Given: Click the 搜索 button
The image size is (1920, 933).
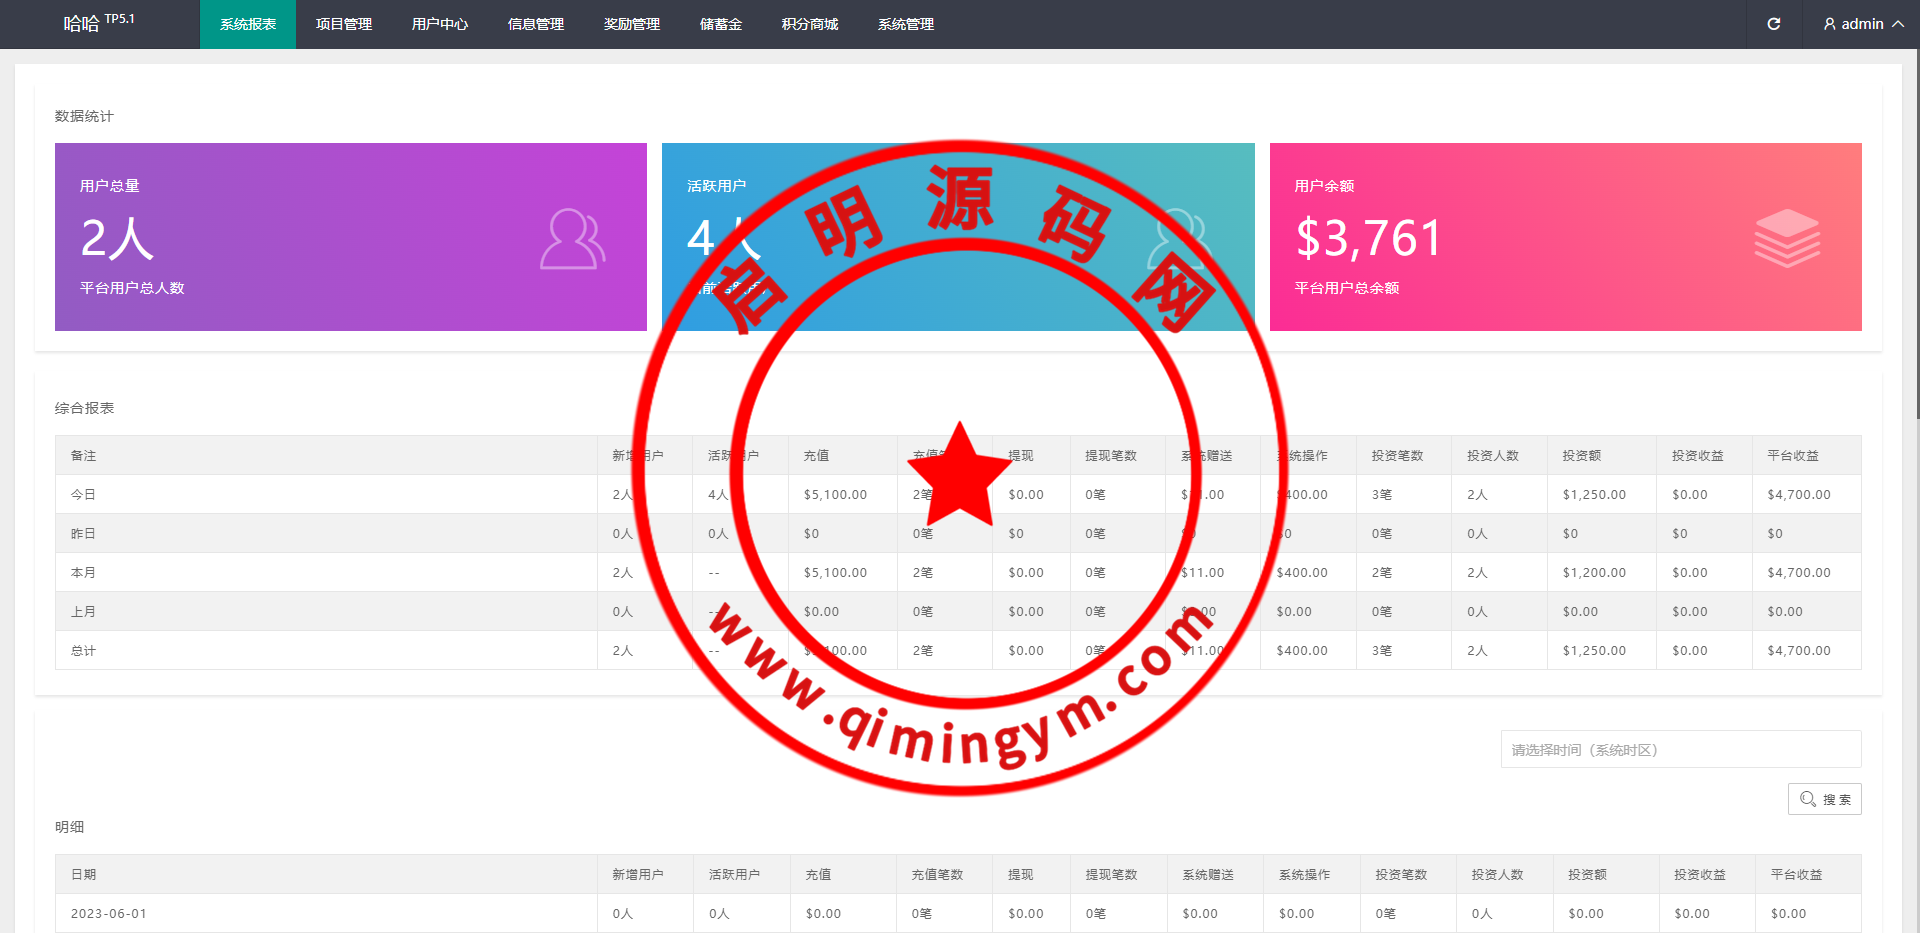Looking at the screenshot, I should click(x=1824, y=799).
